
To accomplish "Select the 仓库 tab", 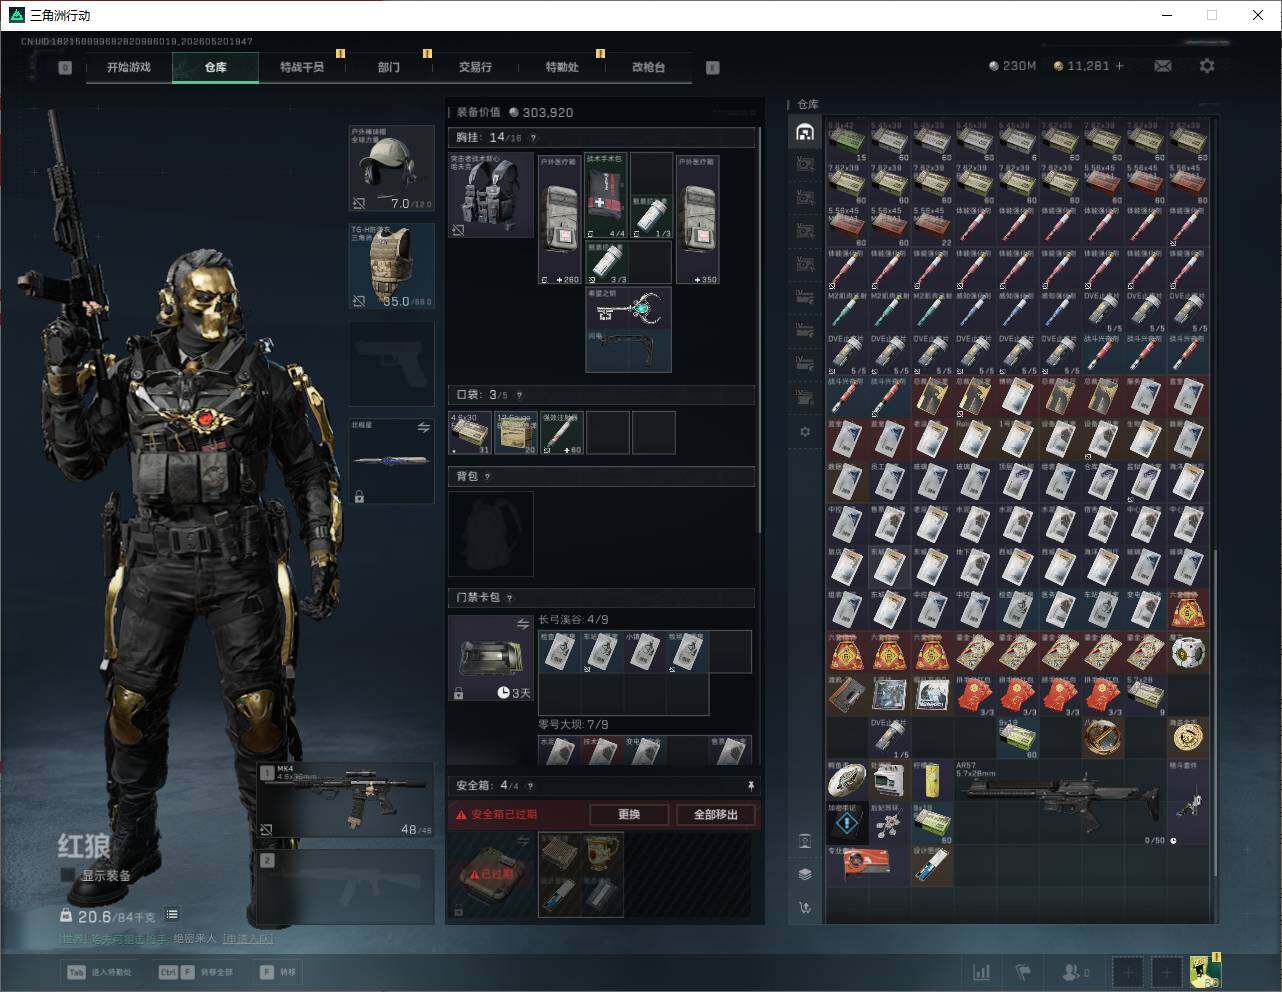I will point(215,67).
